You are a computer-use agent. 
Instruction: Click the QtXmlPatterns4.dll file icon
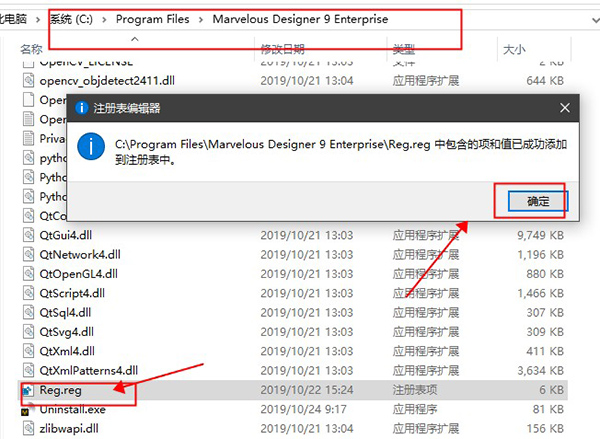pos(28,370)
